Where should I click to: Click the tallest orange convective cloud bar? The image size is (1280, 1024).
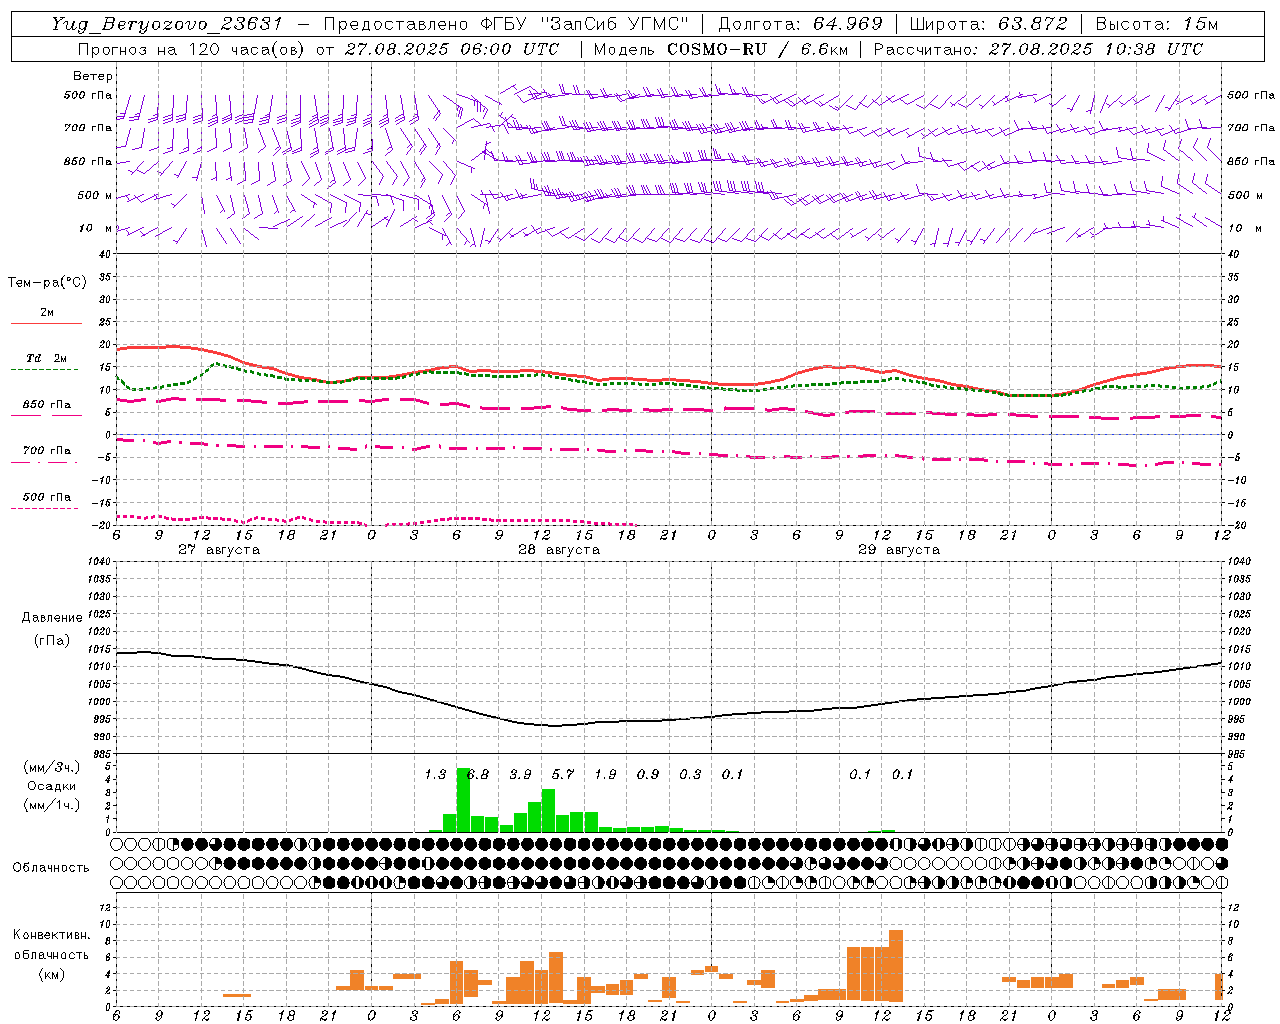[x=896, y=966]
